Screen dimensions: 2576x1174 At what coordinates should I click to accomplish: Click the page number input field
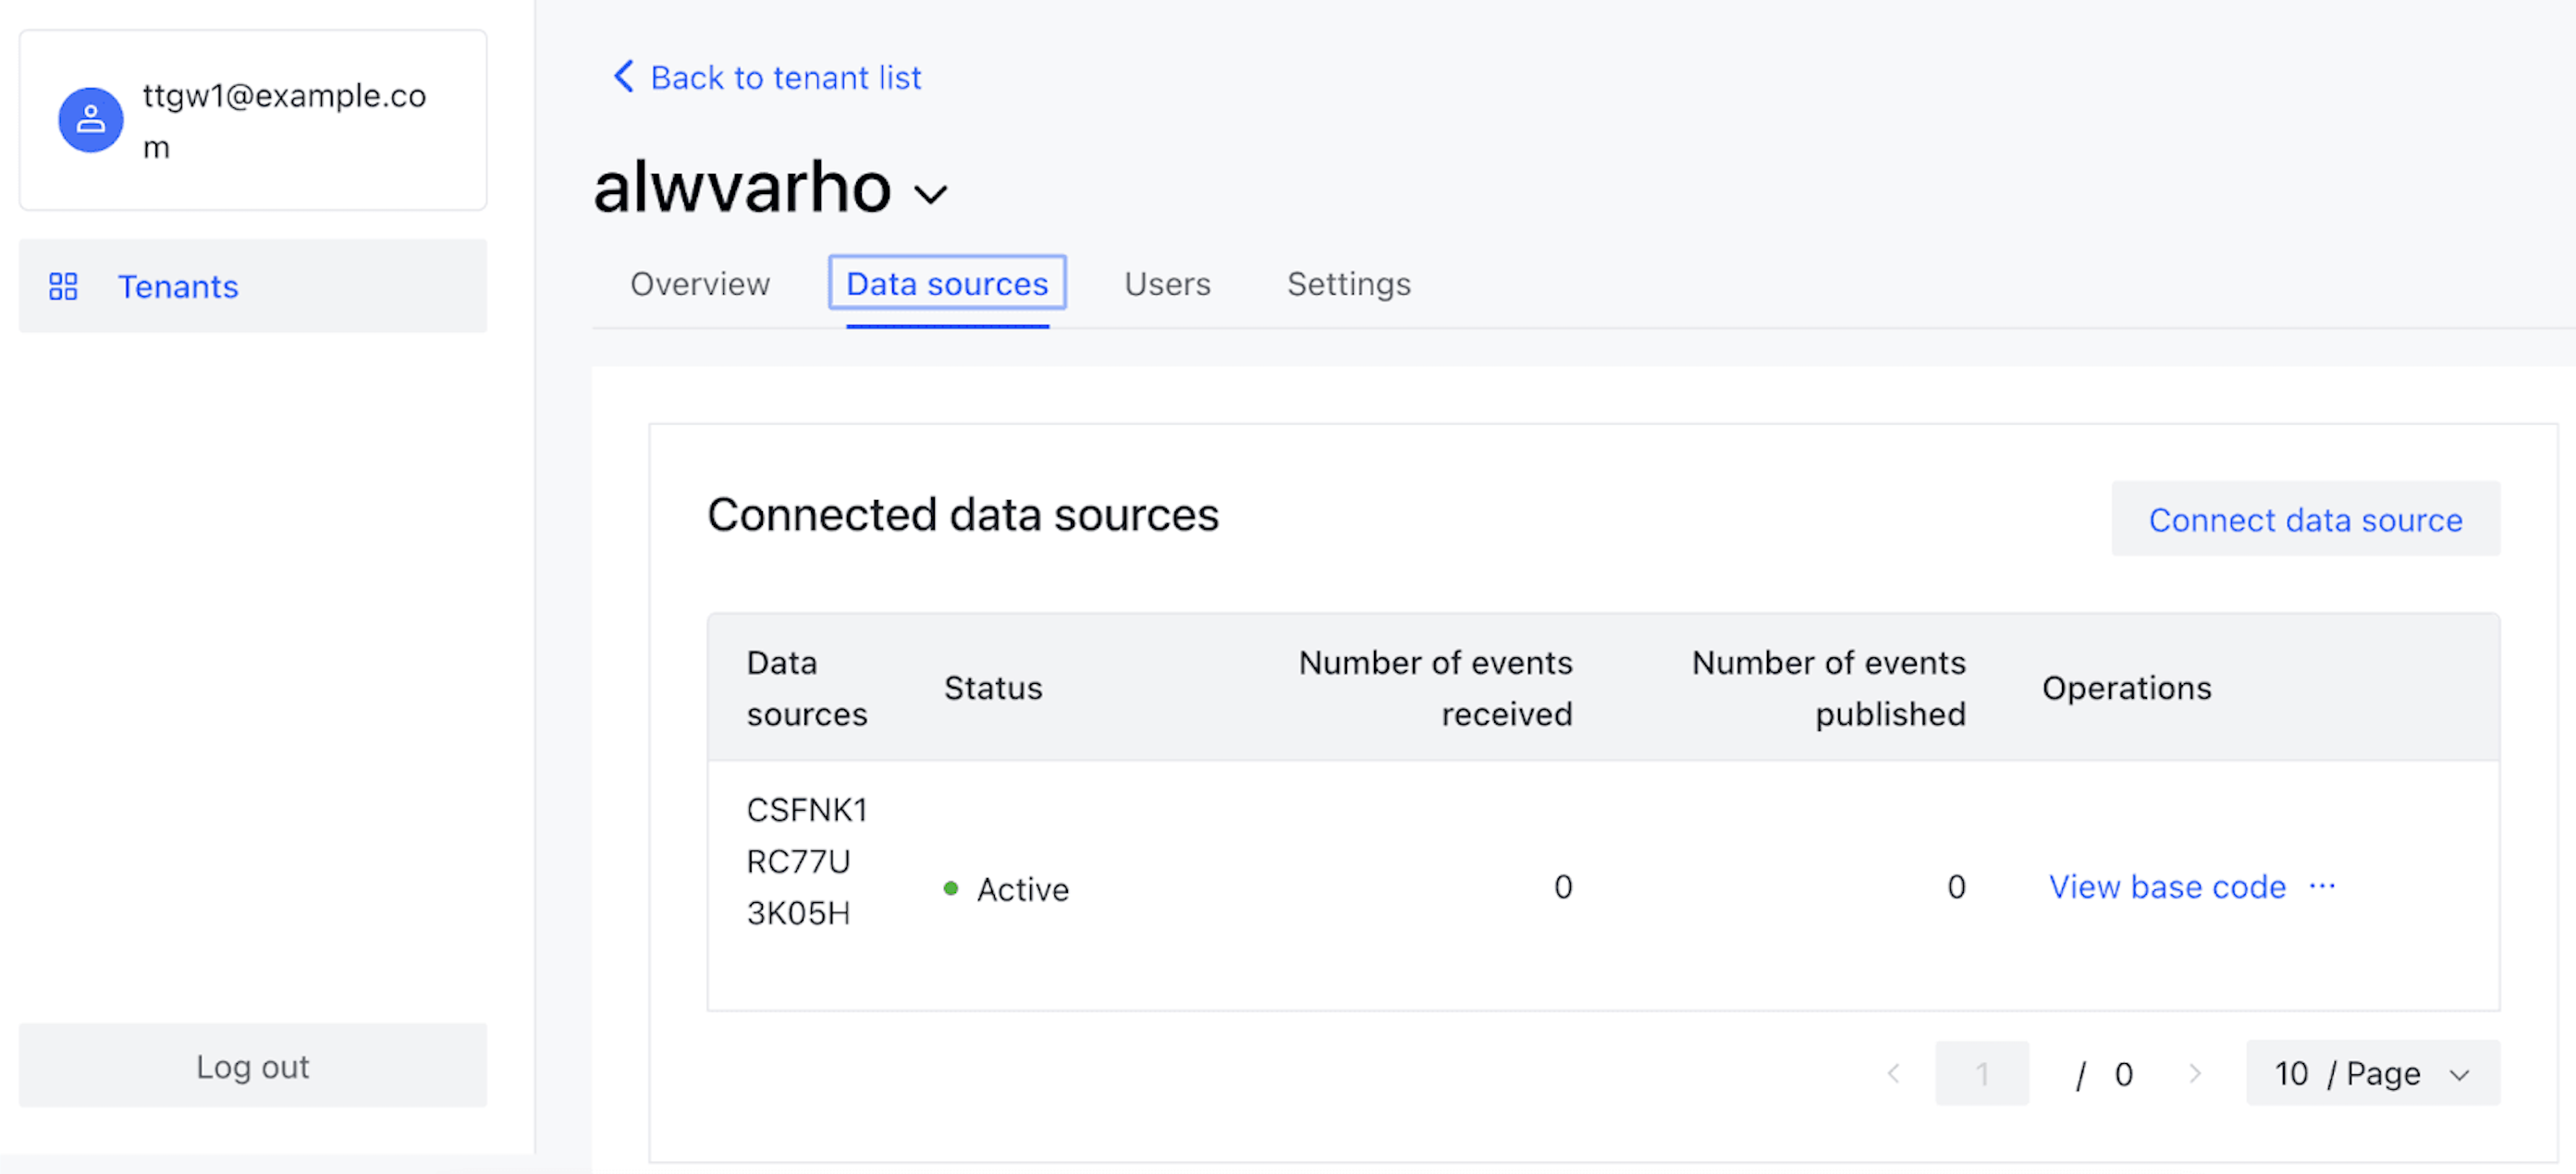tap(1981, 1073)
